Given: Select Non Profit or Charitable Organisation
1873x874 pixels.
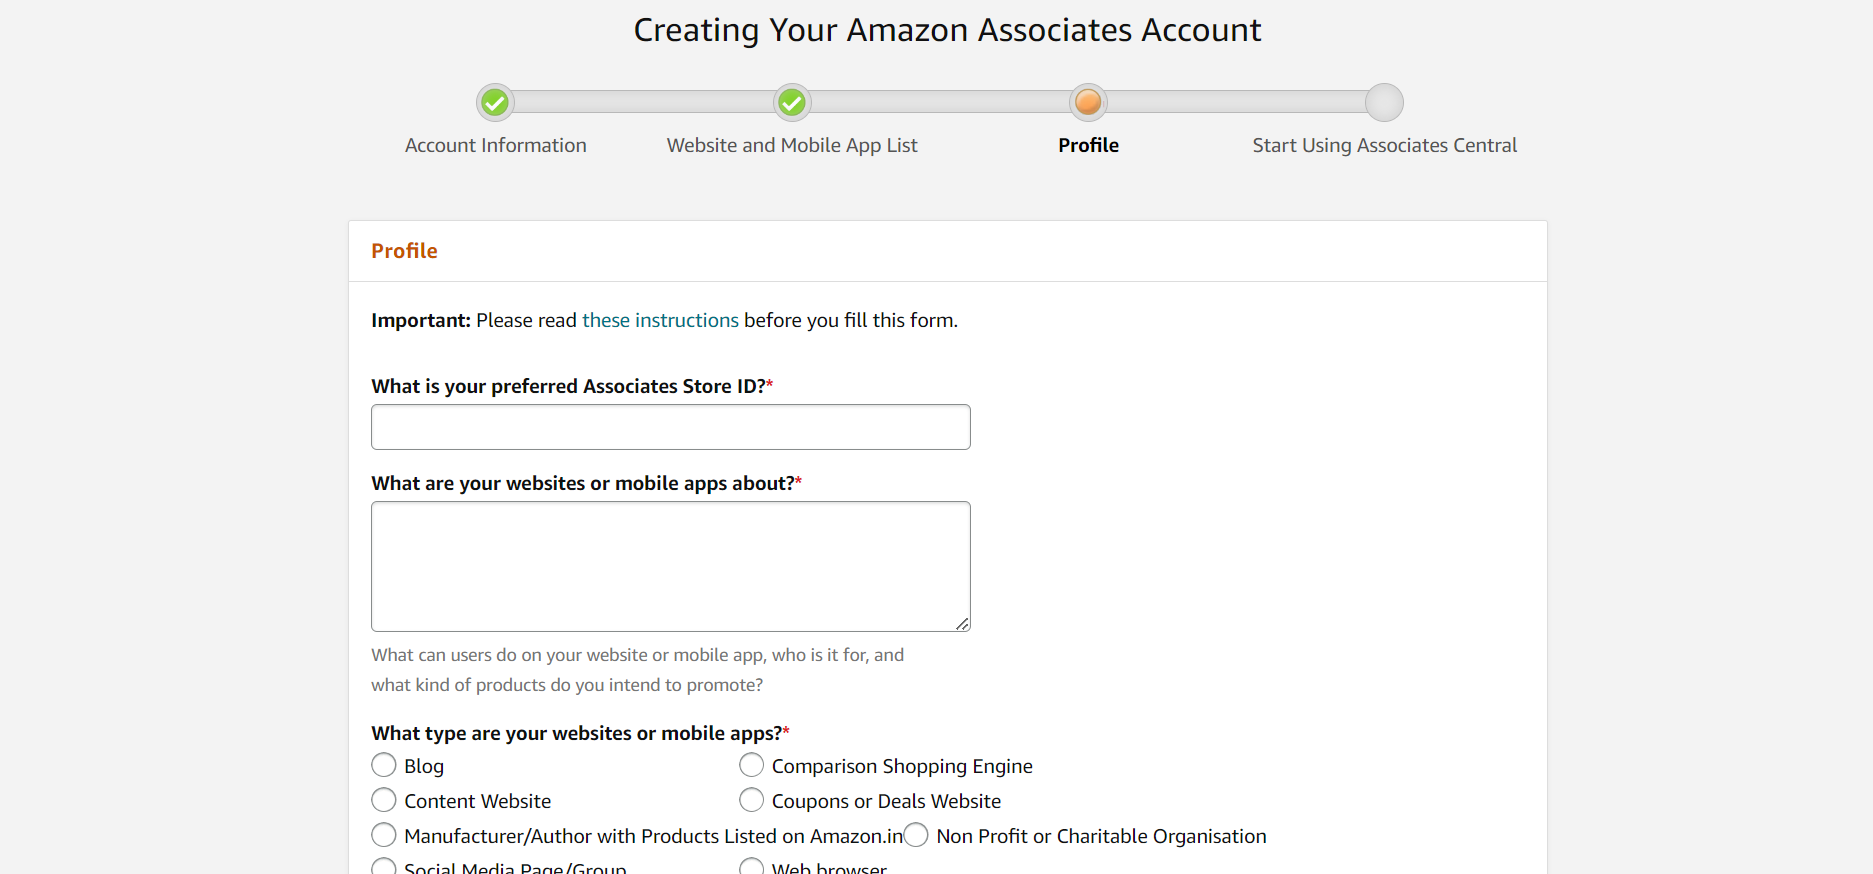Looking at the screenshot, I should tap(916, 834).
